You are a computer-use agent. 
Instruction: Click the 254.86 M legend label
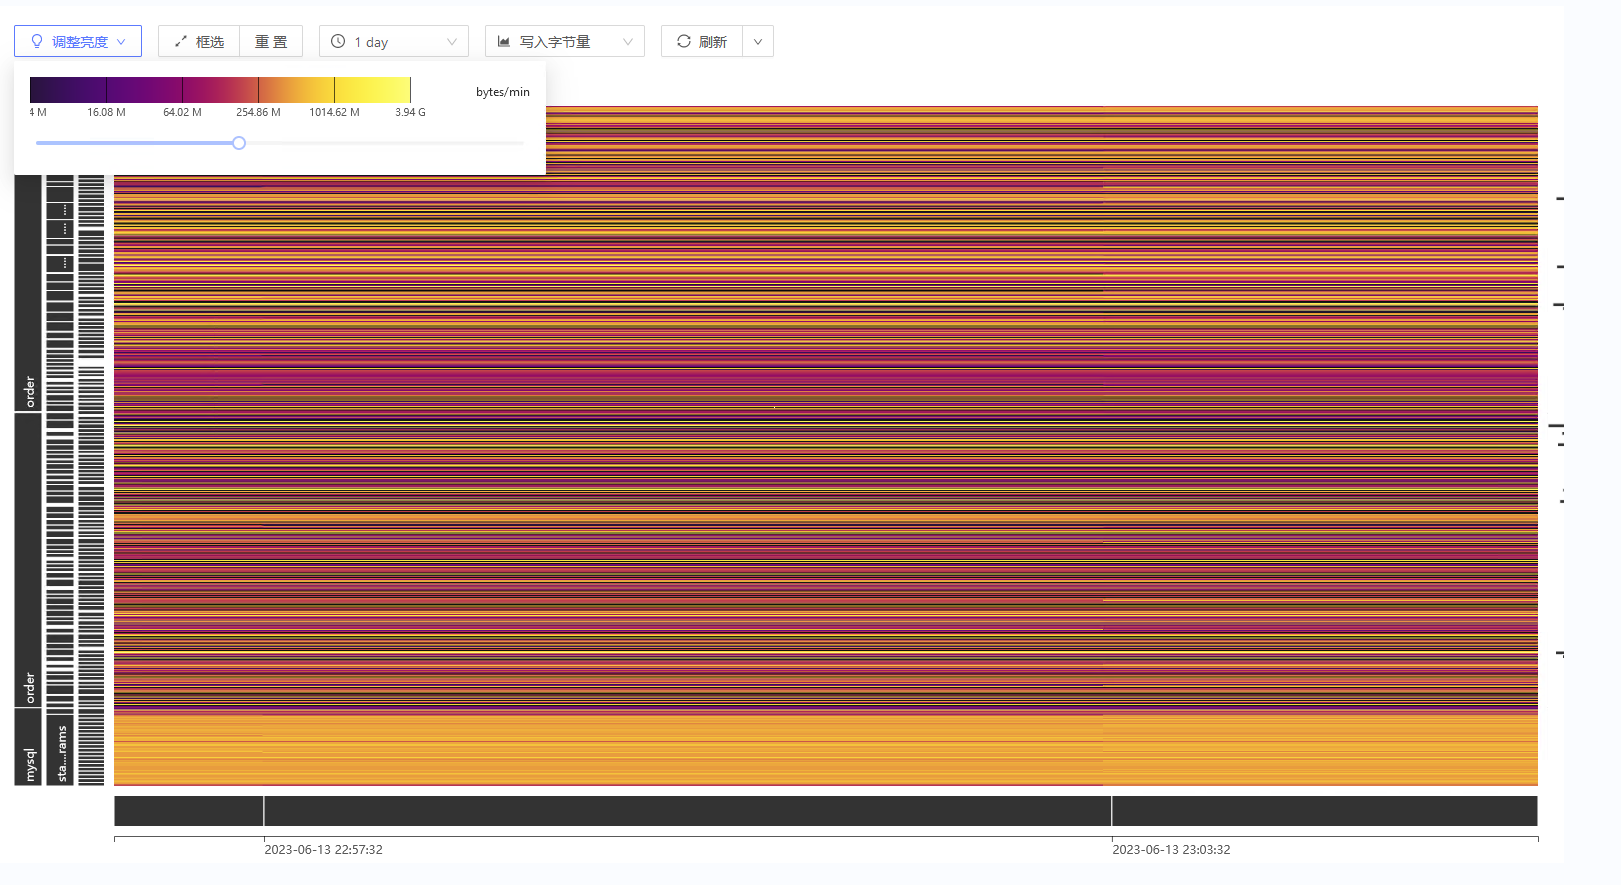click(258, 112)
